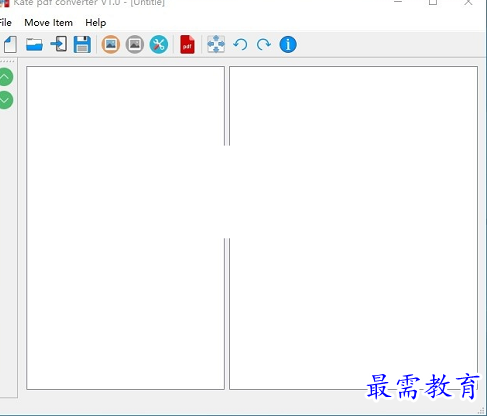Open the Move Item menu

49,23
